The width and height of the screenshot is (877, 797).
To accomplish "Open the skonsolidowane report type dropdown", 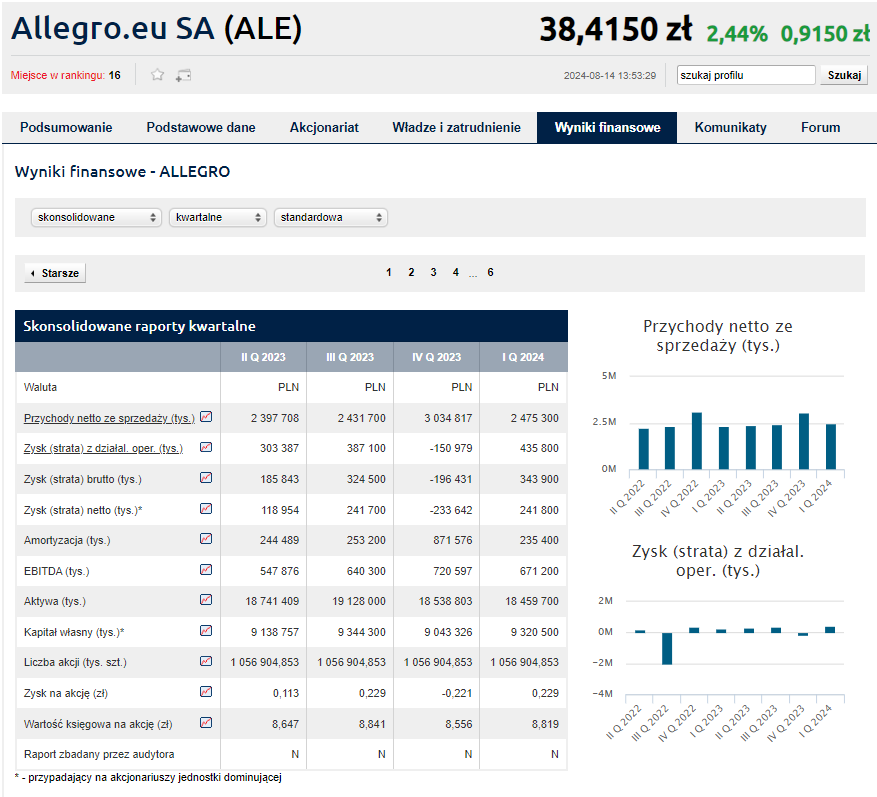I will 96,218.
